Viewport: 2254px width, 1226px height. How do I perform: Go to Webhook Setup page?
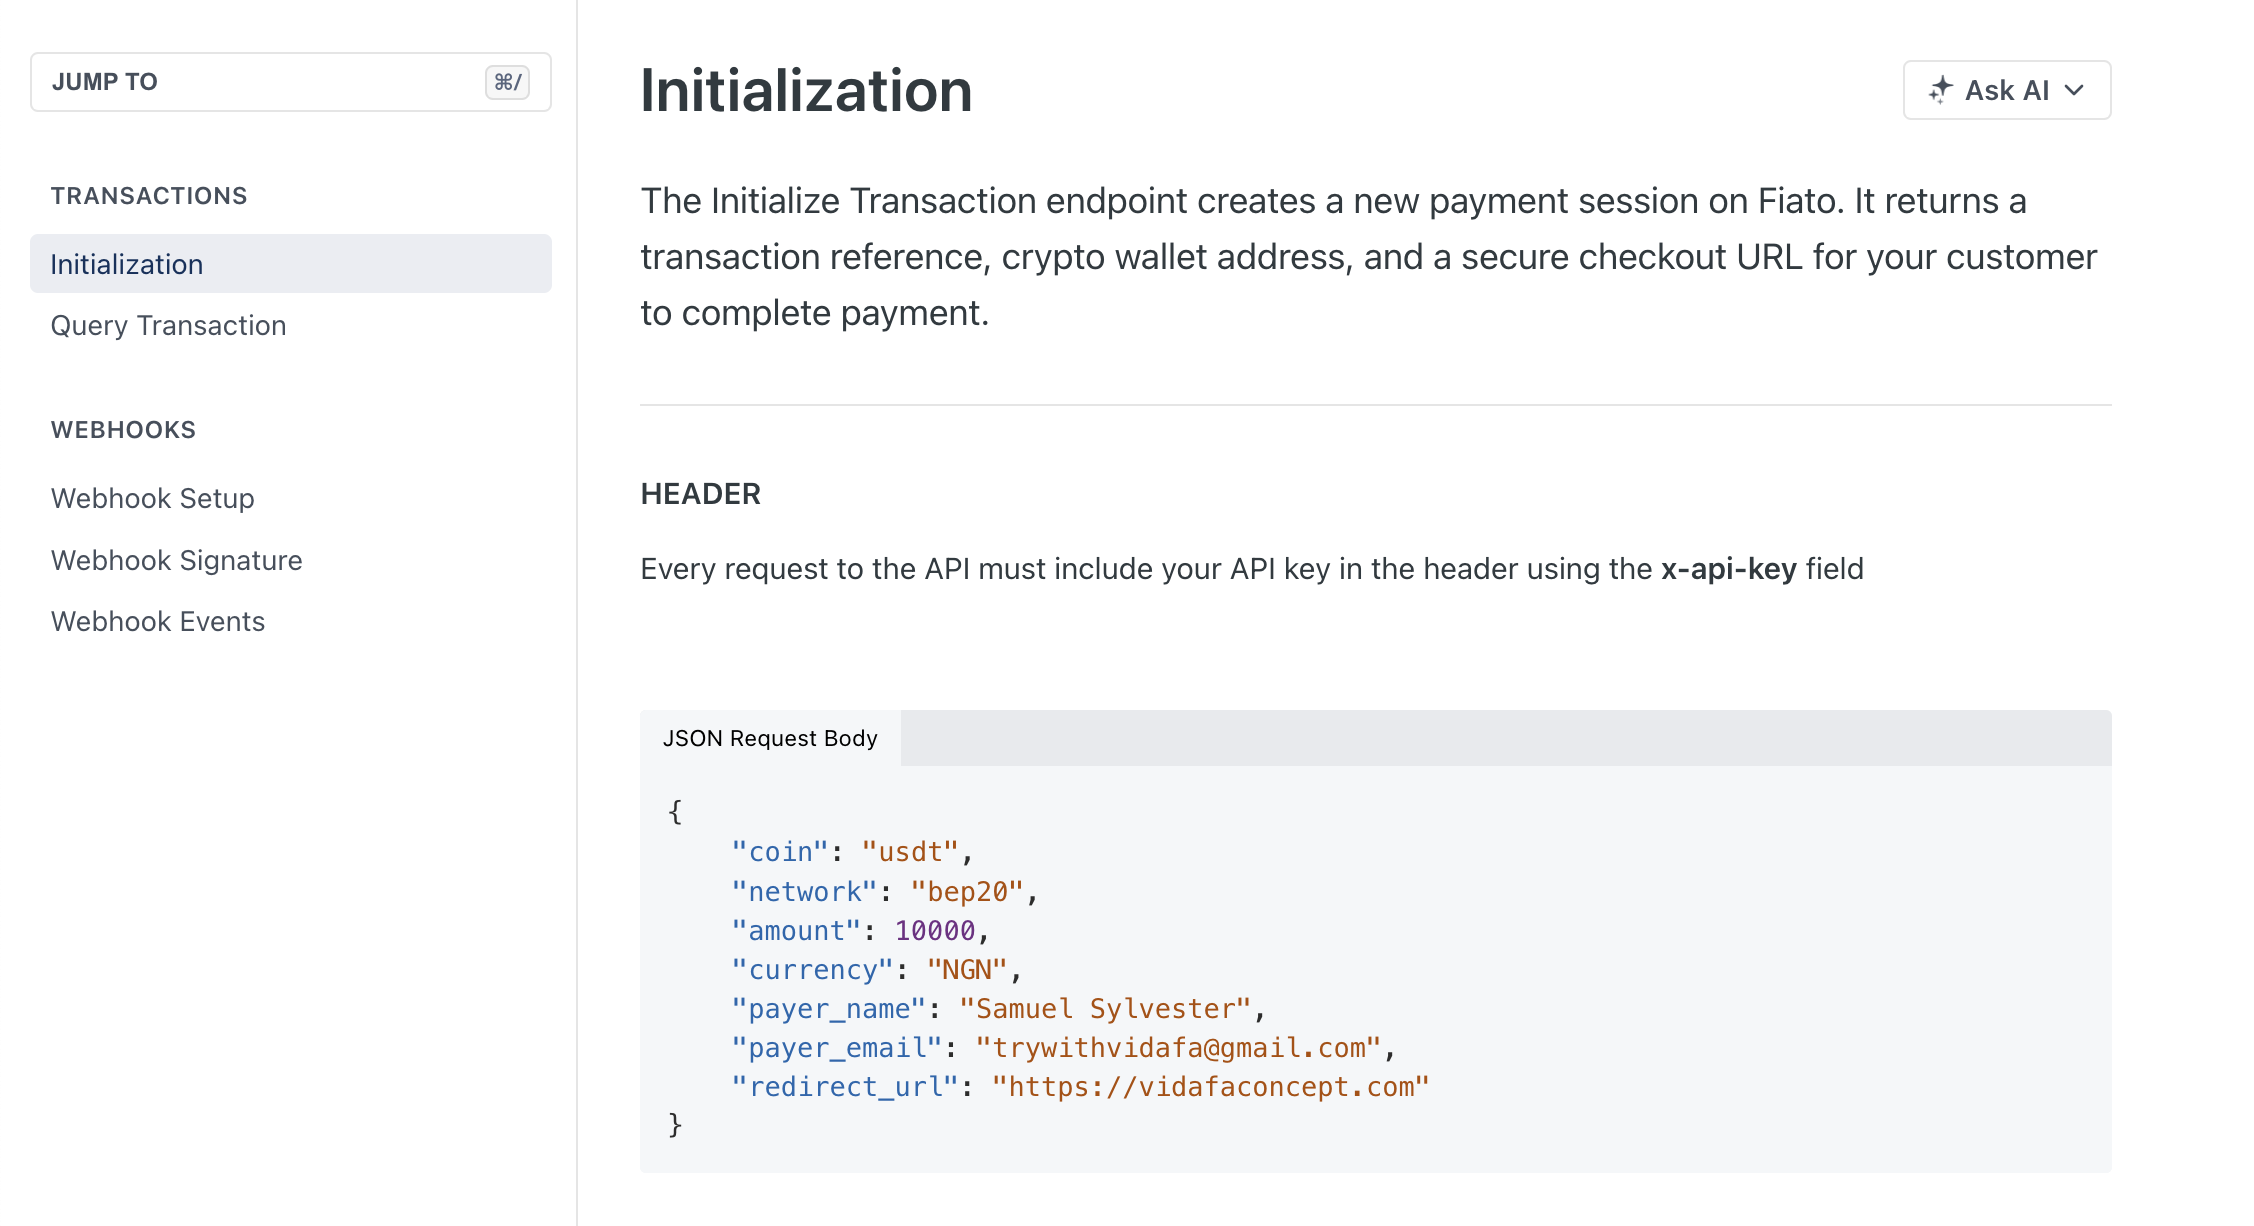(153, 499)
